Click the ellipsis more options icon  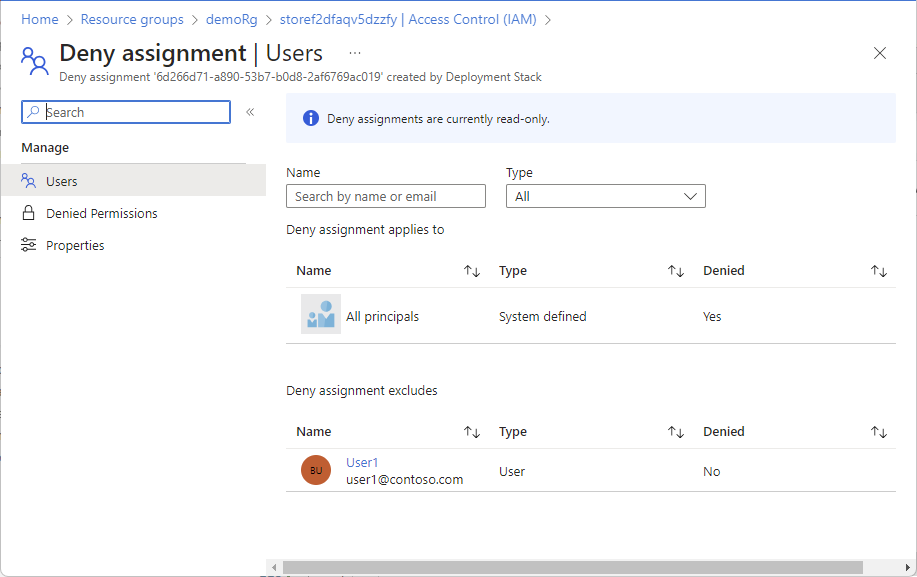(x=355, y=53)
